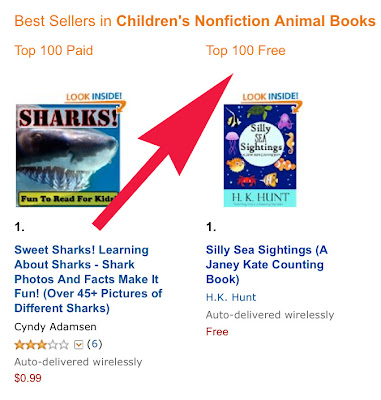Image resolution: width=381 pixels, height=400 pixels.
Task: Click the $0.99 price
Action: (x=28, y=378)
